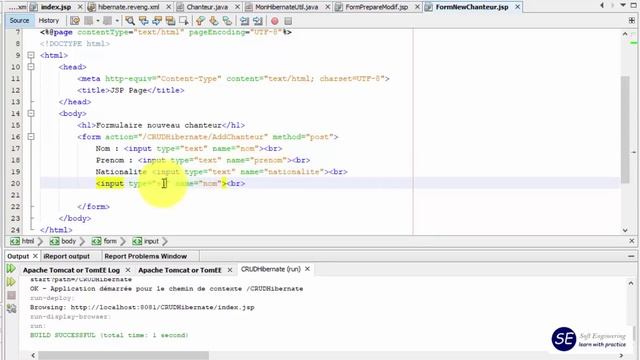Open Report Problems Window tab

(146, 256)
